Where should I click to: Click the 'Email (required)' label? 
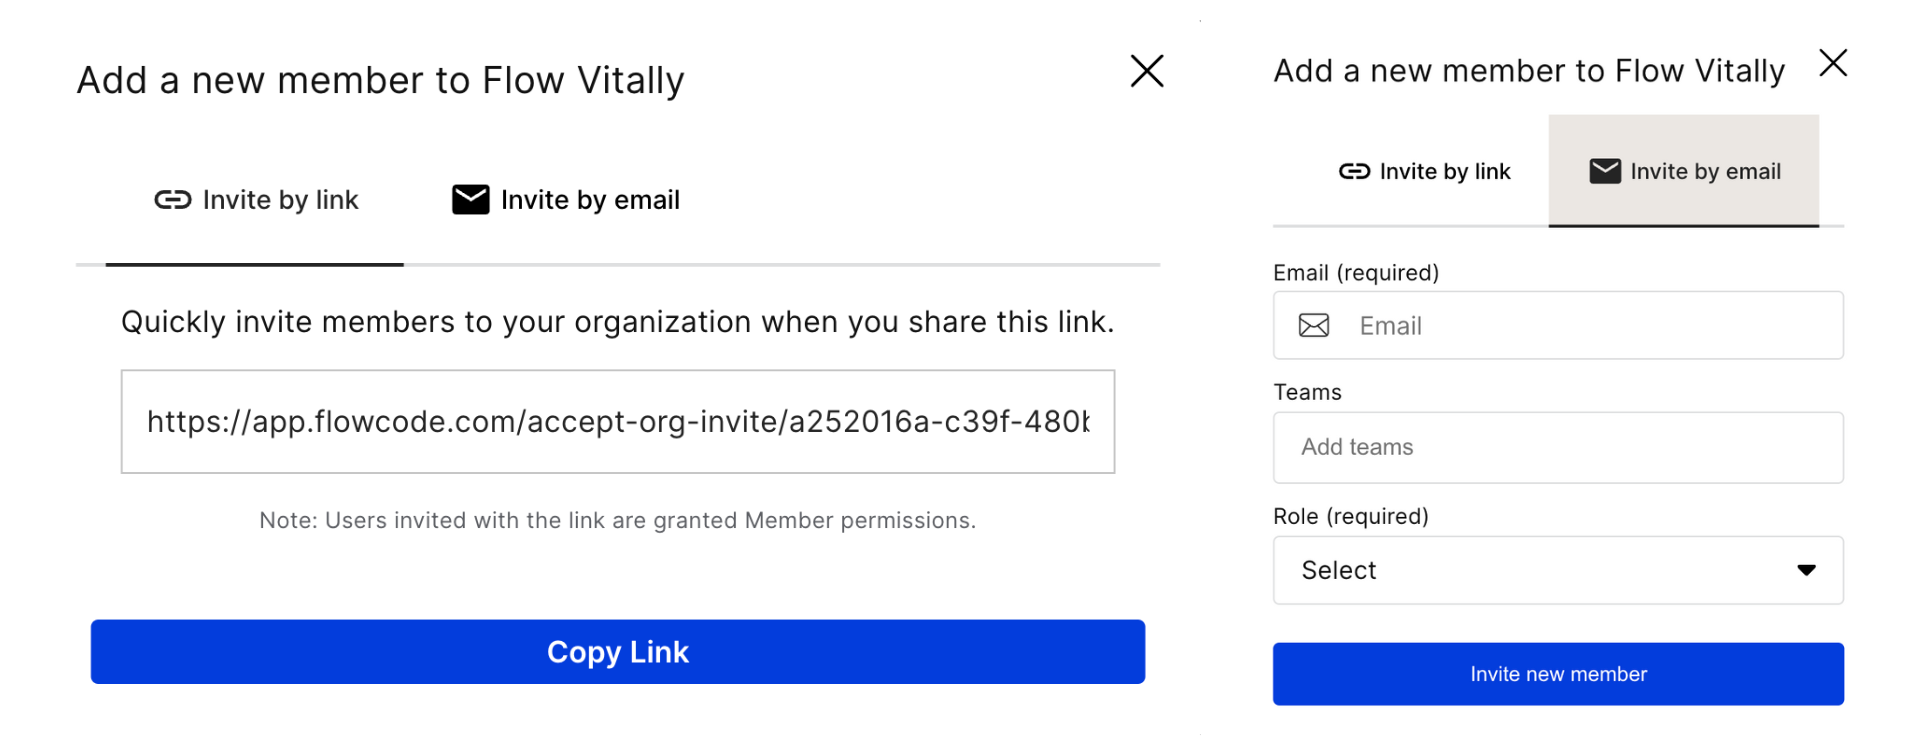pos(1356,273)
